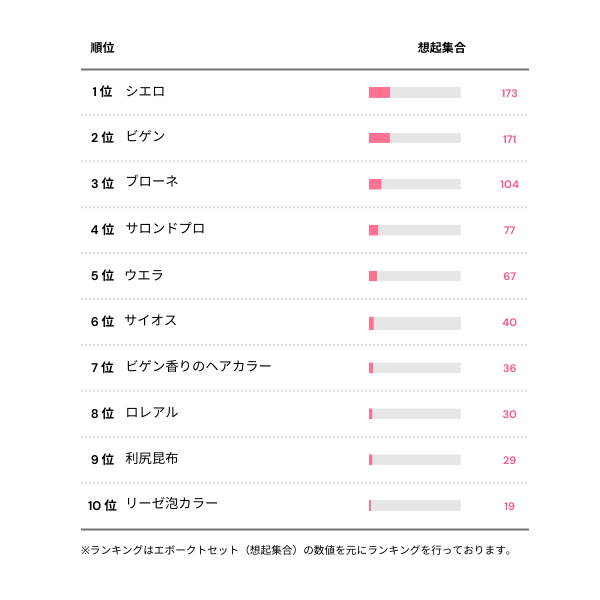This screenshot has width=600, height=600.
Task: Click the 想起集合 column header
Action: [441, 48]
